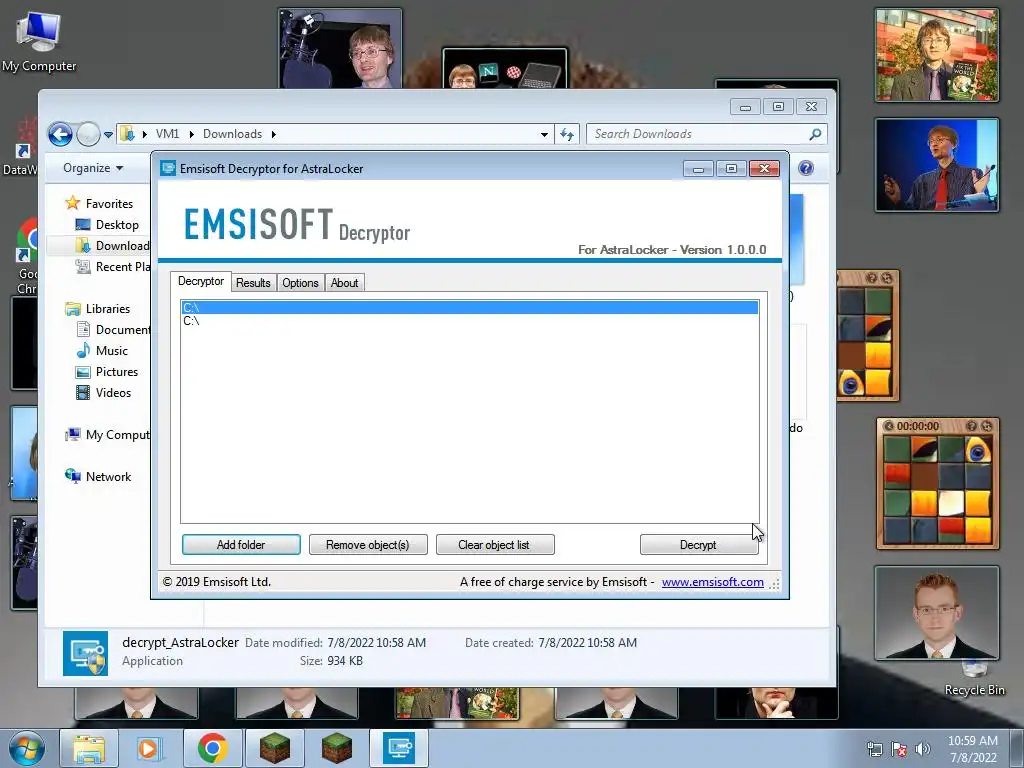
Task: Click the volume speaker tray icon
Action: 923,749
